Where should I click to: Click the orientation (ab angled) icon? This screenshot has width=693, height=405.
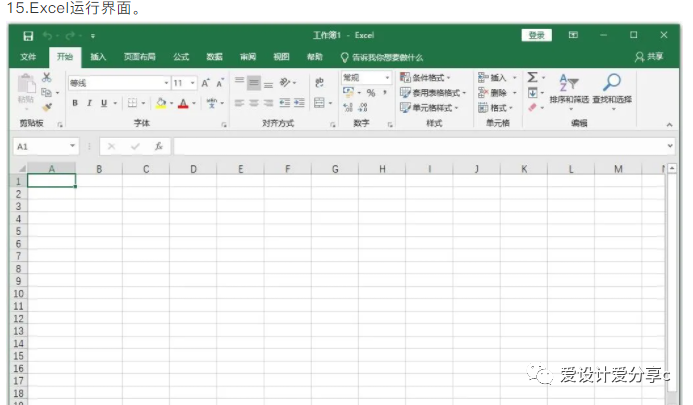[x=285, y=82]
